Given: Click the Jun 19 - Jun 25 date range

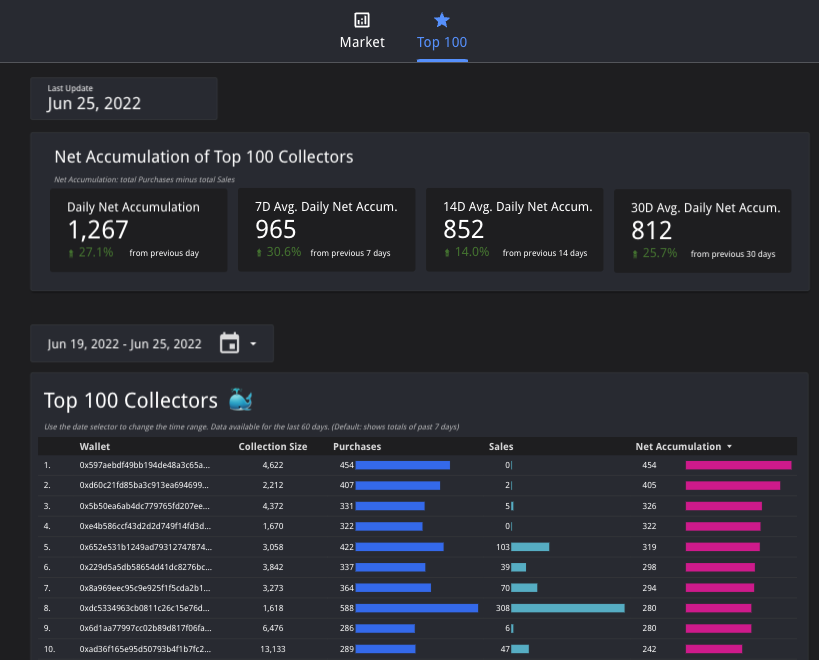Looking at the screenshot, I should [124, 344].
